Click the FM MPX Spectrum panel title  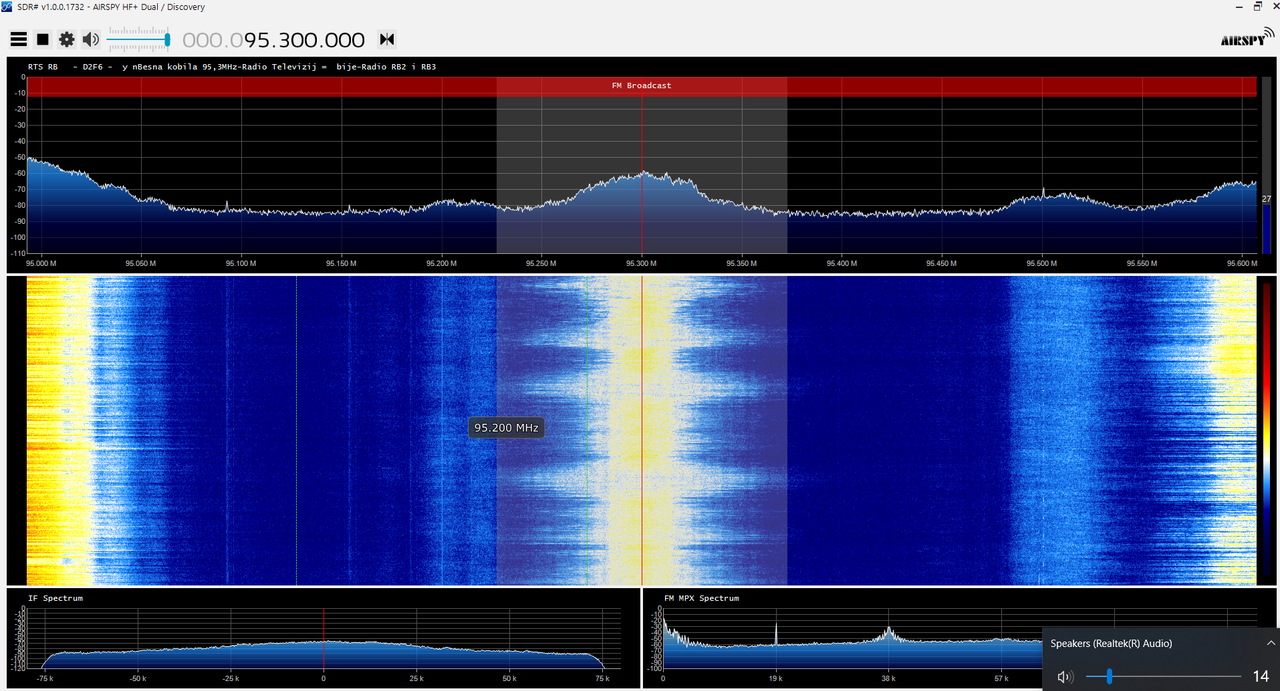[701, 598]
